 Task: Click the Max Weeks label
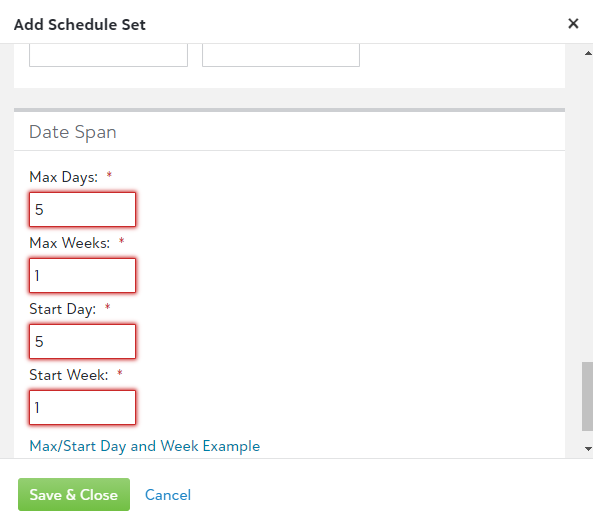(70, 243)
